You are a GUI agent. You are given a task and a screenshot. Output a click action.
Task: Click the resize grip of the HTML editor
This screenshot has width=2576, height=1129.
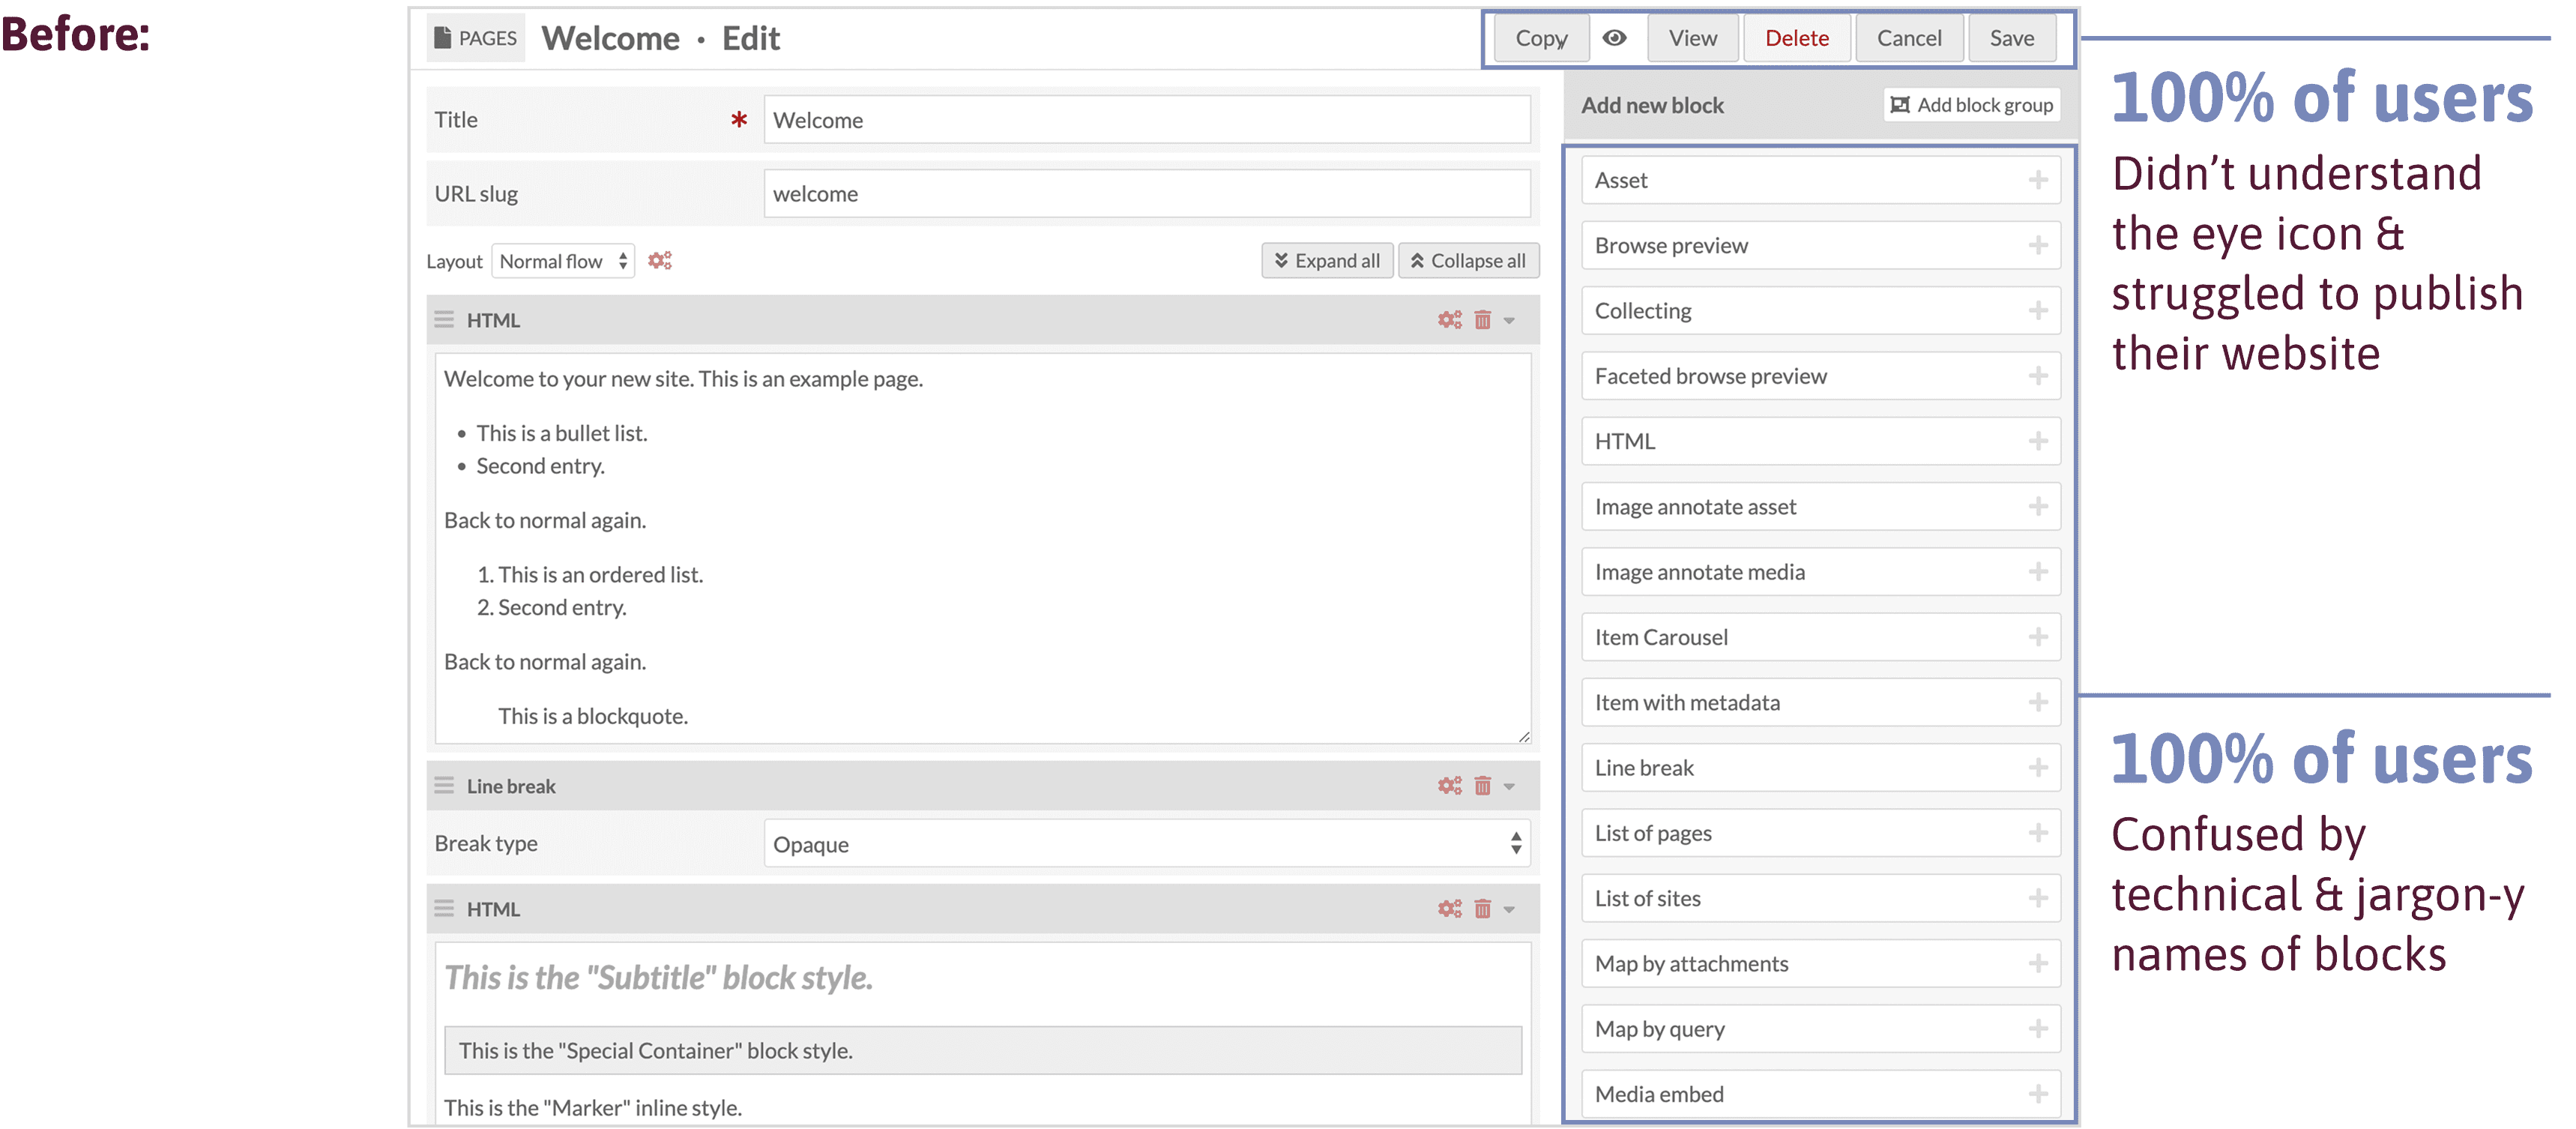1523,736
